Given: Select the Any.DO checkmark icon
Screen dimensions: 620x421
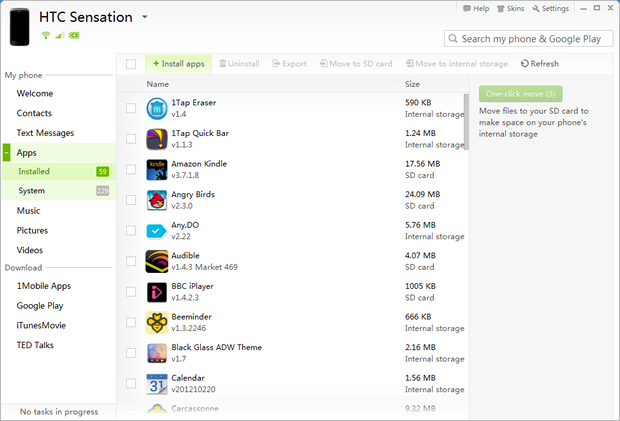Looking at the screenshot, I should coord(157,231).
